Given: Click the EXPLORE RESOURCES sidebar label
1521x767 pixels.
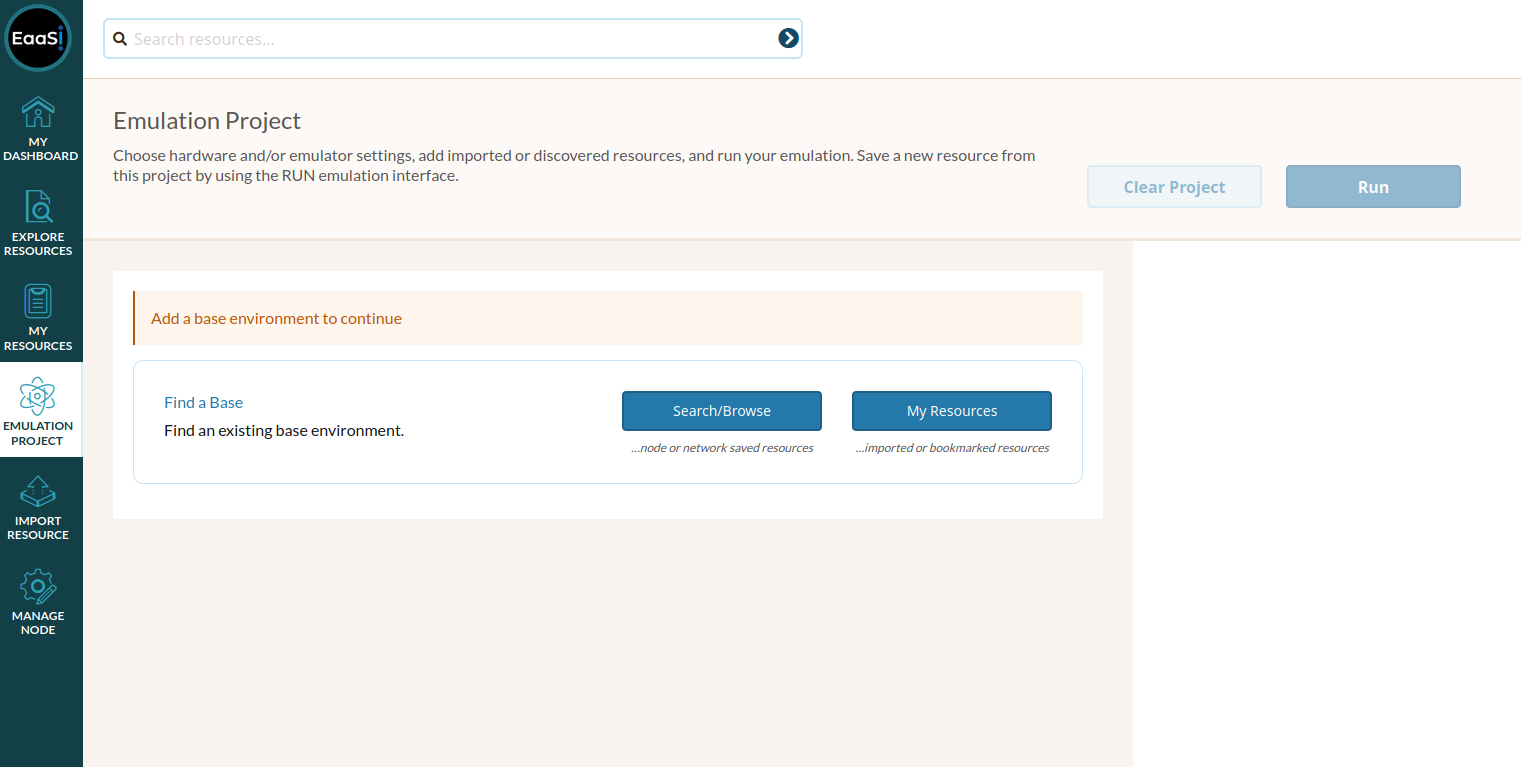Looking at the screenshot, I should pos(38,244).
